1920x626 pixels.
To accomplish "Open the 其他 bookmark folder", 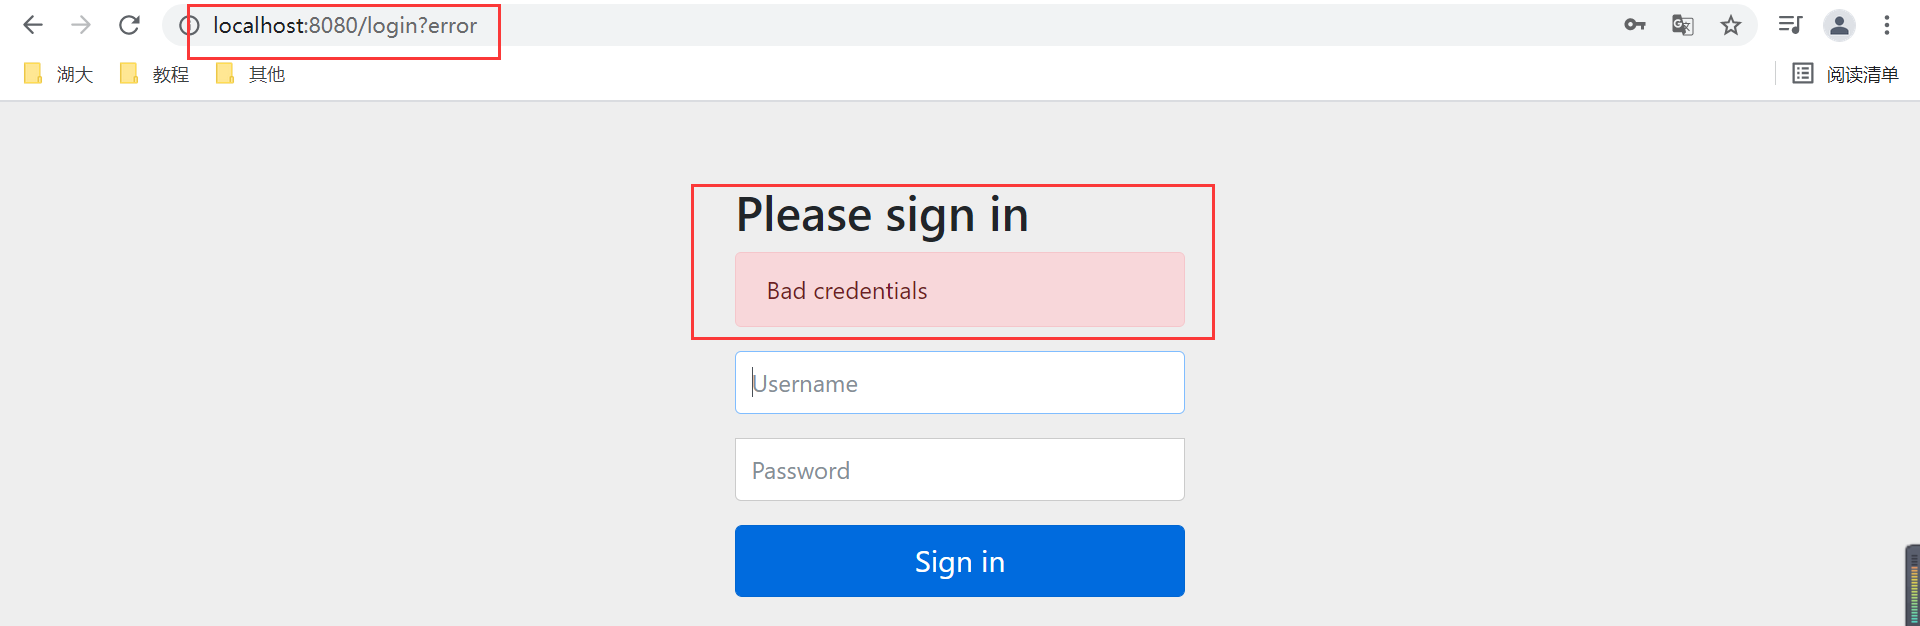I will pyautogui.click(x=250, y=74).
